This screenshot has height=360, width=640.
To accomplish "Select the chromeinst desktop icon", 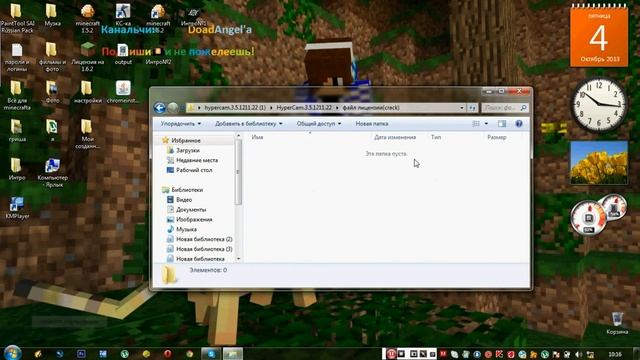I will (x=123, y=92).
